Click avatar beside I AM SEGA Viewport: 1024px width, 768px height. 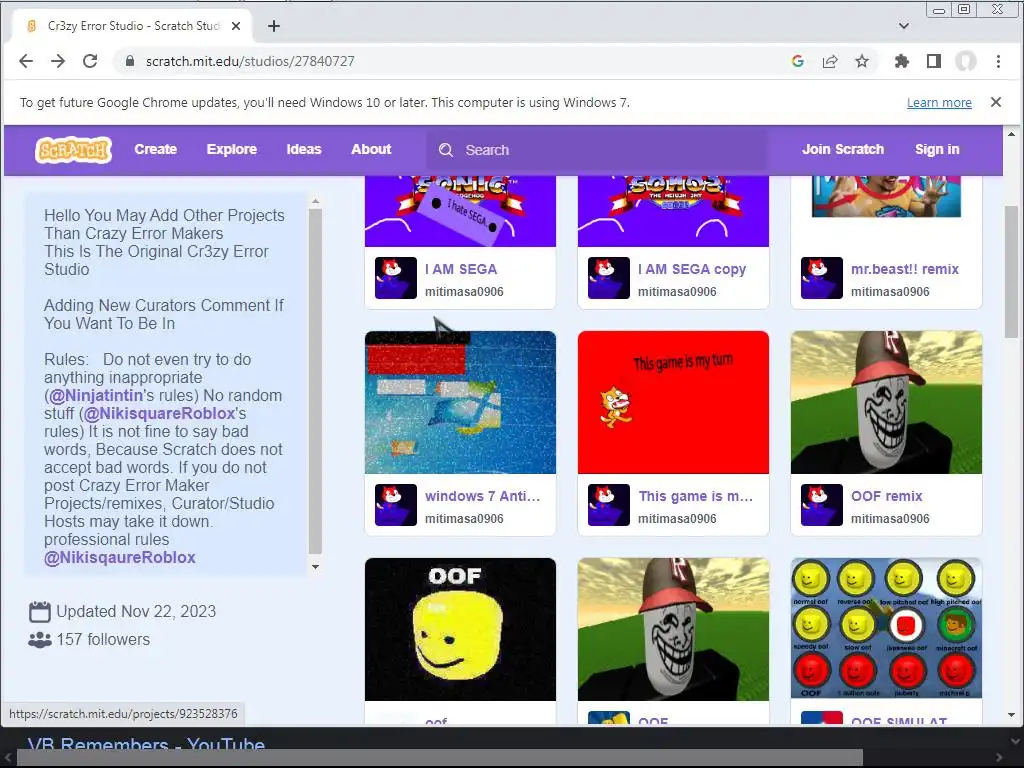pos(396,278)
